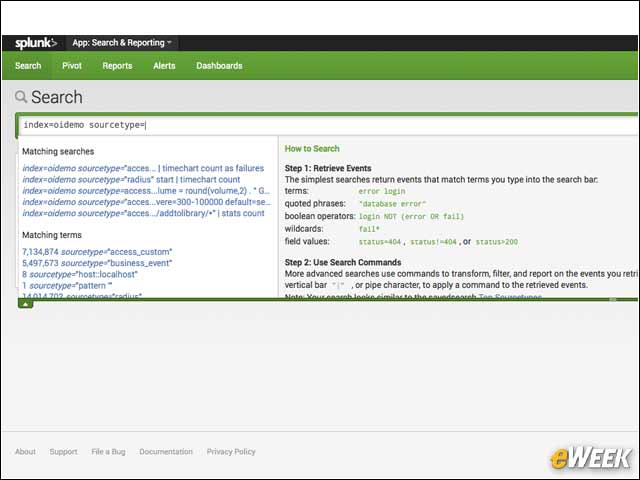Click the 'How to Search' heading
The image size is (640, 480).
coord(312,149)
